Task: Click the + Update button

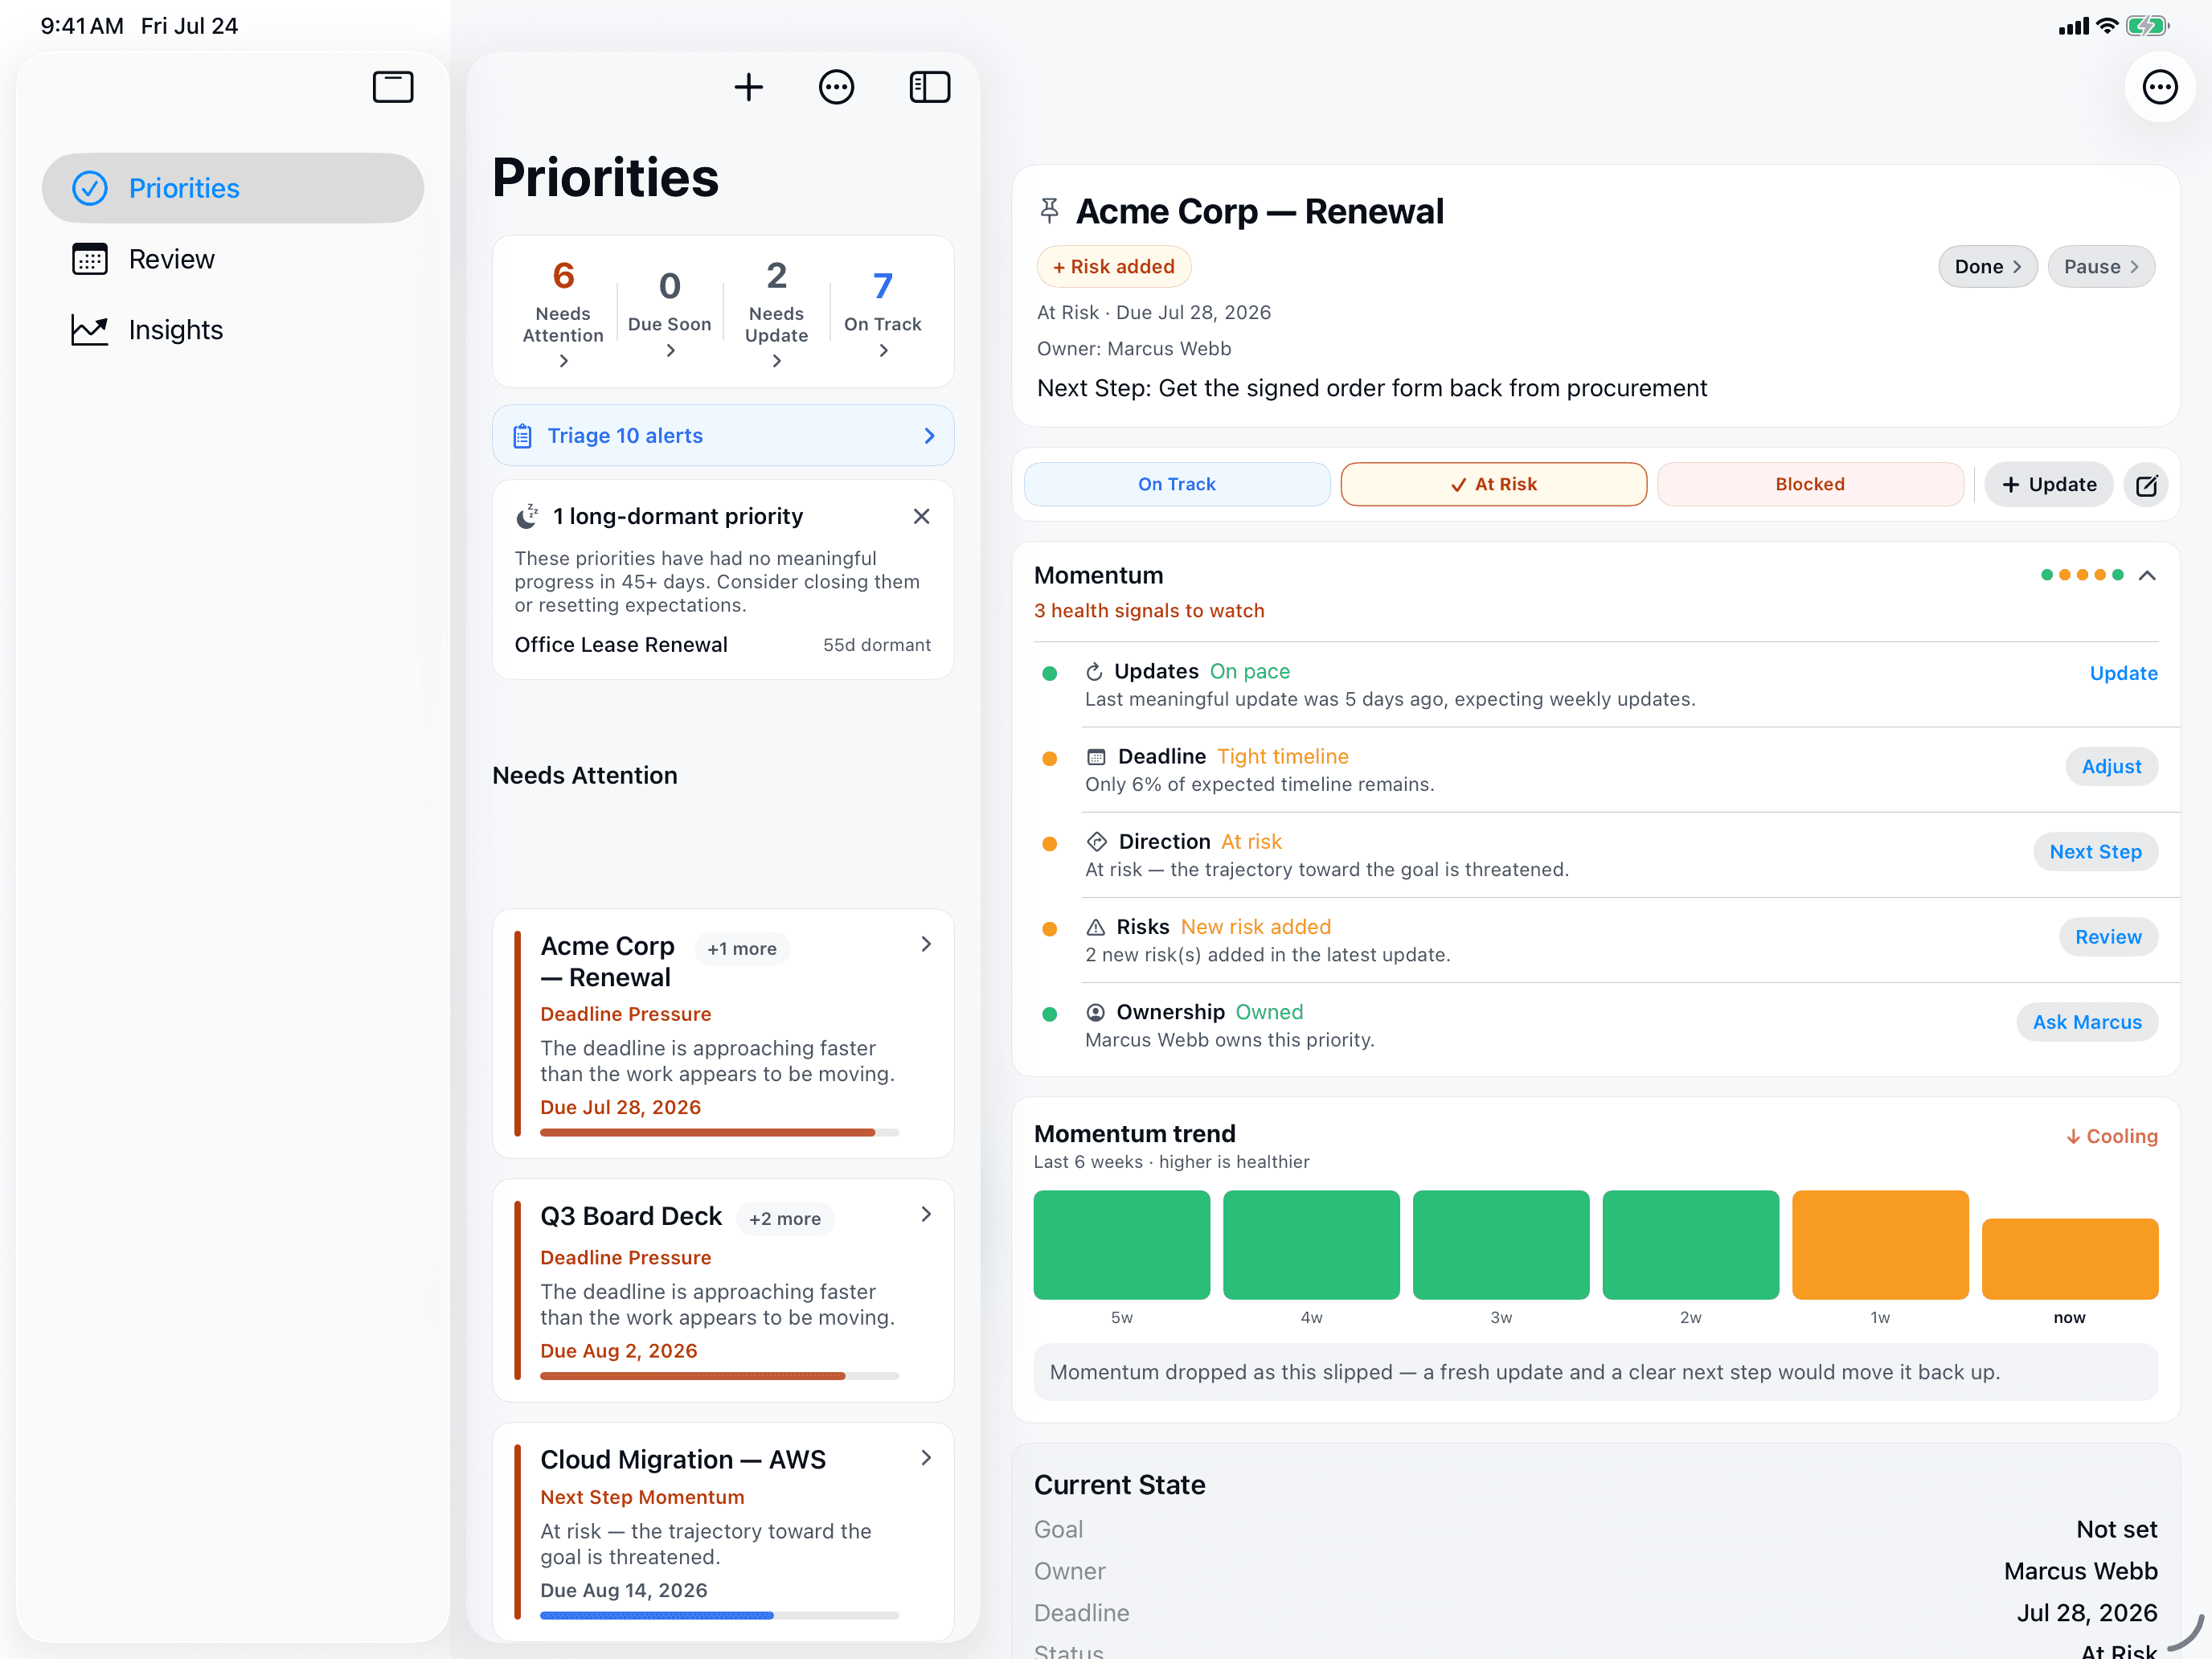Action: [2048, 485]
